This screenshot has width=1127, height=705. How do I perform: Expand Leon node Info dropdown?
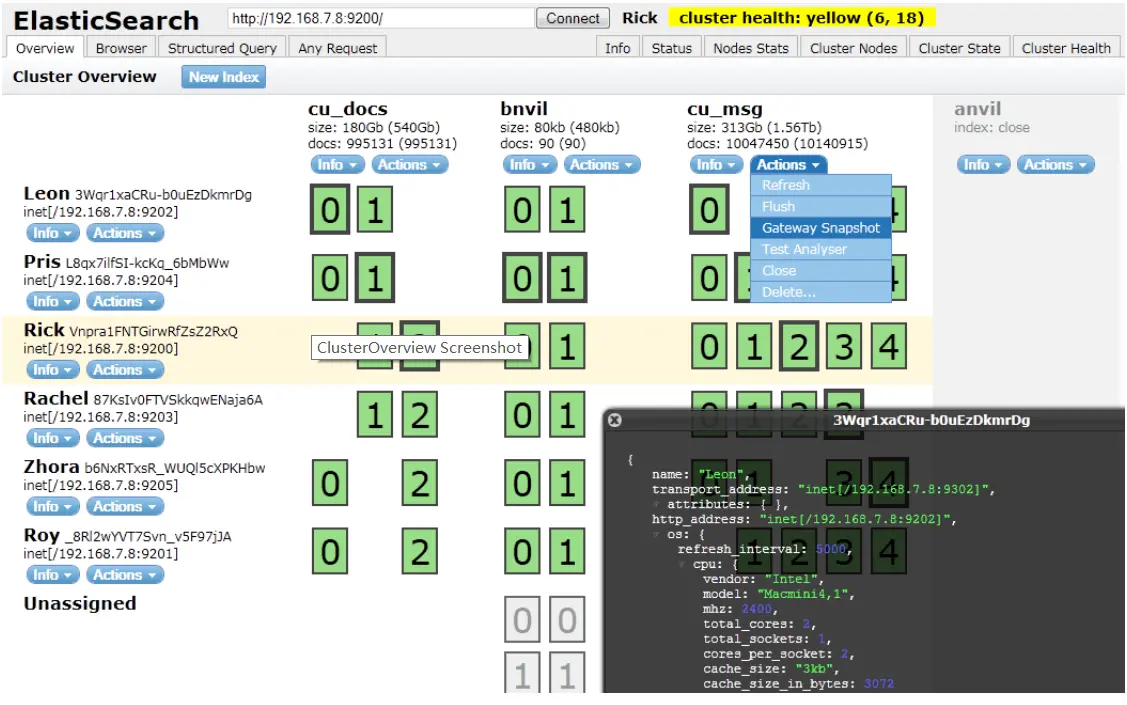click(x=52, y=233)
